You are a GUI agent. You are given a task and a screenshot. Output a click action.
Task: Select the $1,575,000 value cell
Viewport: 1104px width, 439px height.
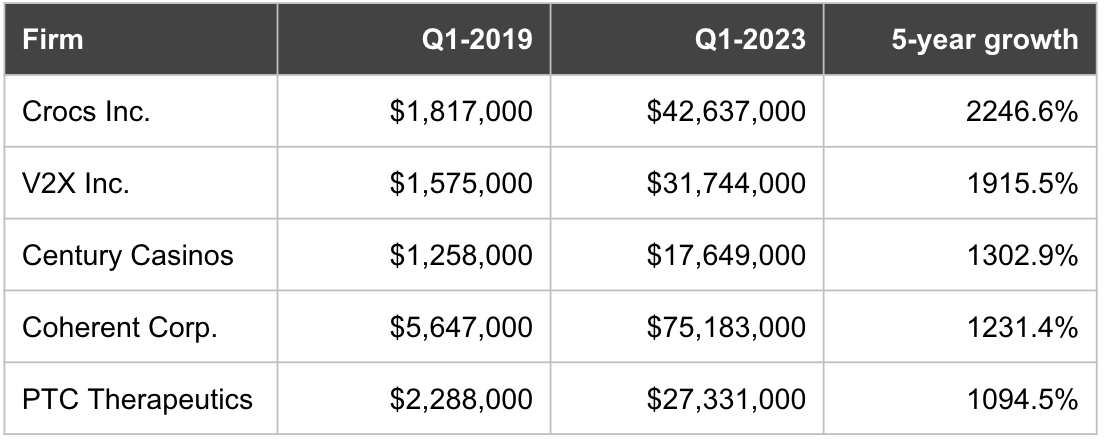[x=461, y=183]
